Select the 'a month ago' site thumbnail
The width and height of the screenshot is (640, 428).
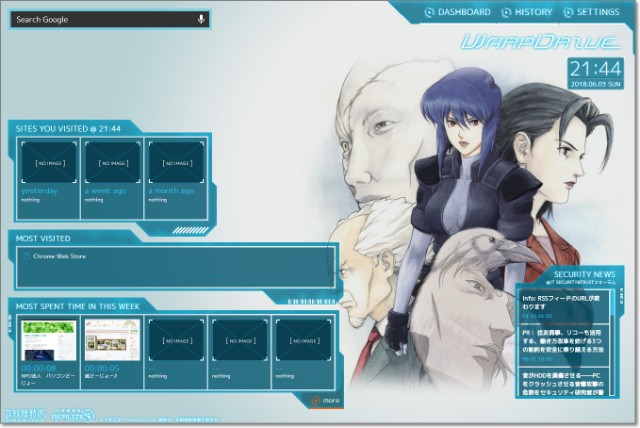point(176,162)
